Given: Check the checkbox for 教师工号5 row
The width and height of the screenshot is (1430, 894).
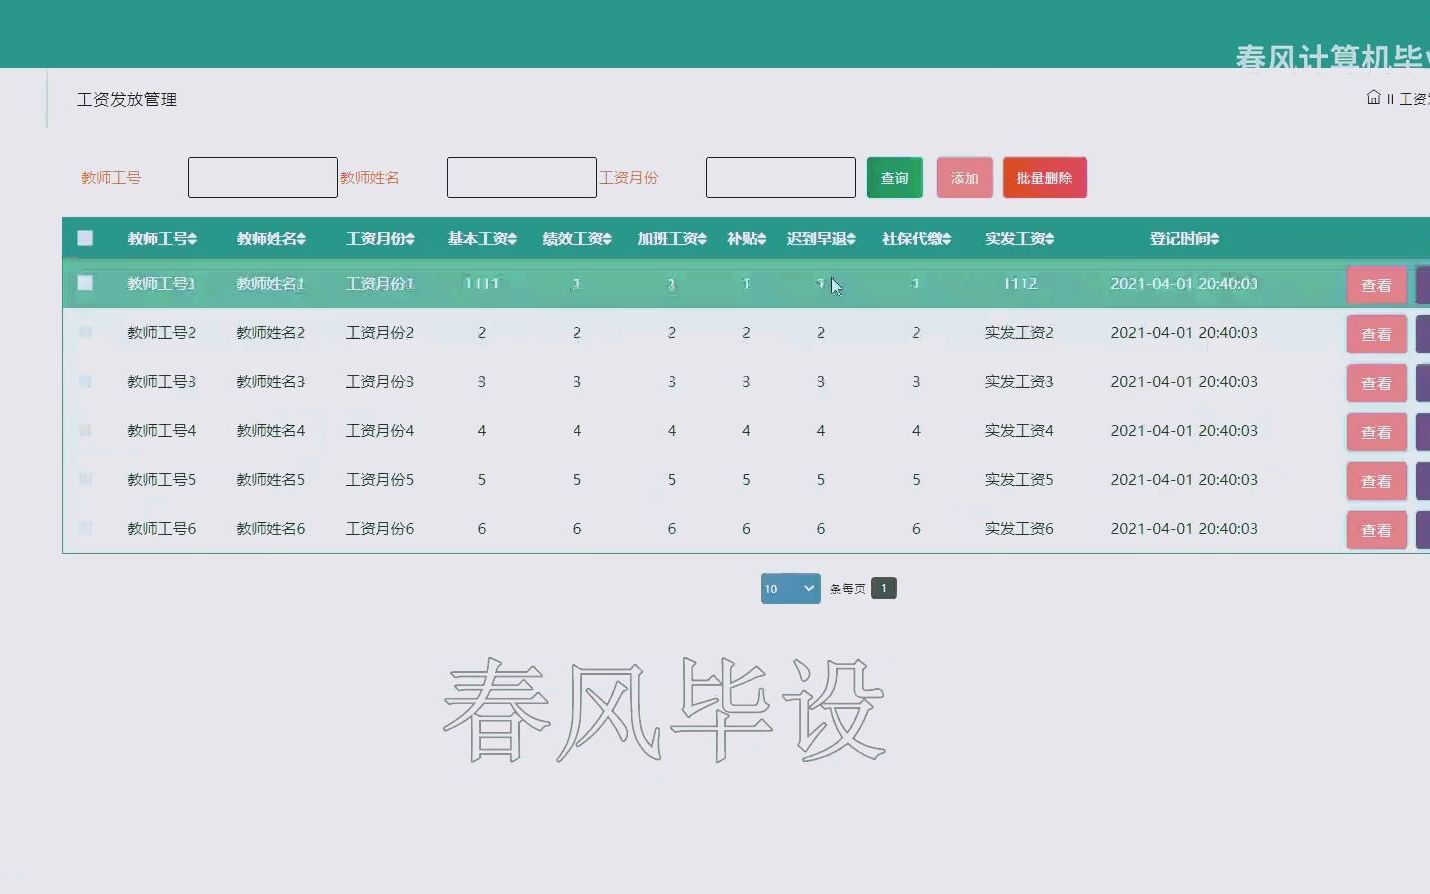Looking at the screenshot, I should point(85,479).
